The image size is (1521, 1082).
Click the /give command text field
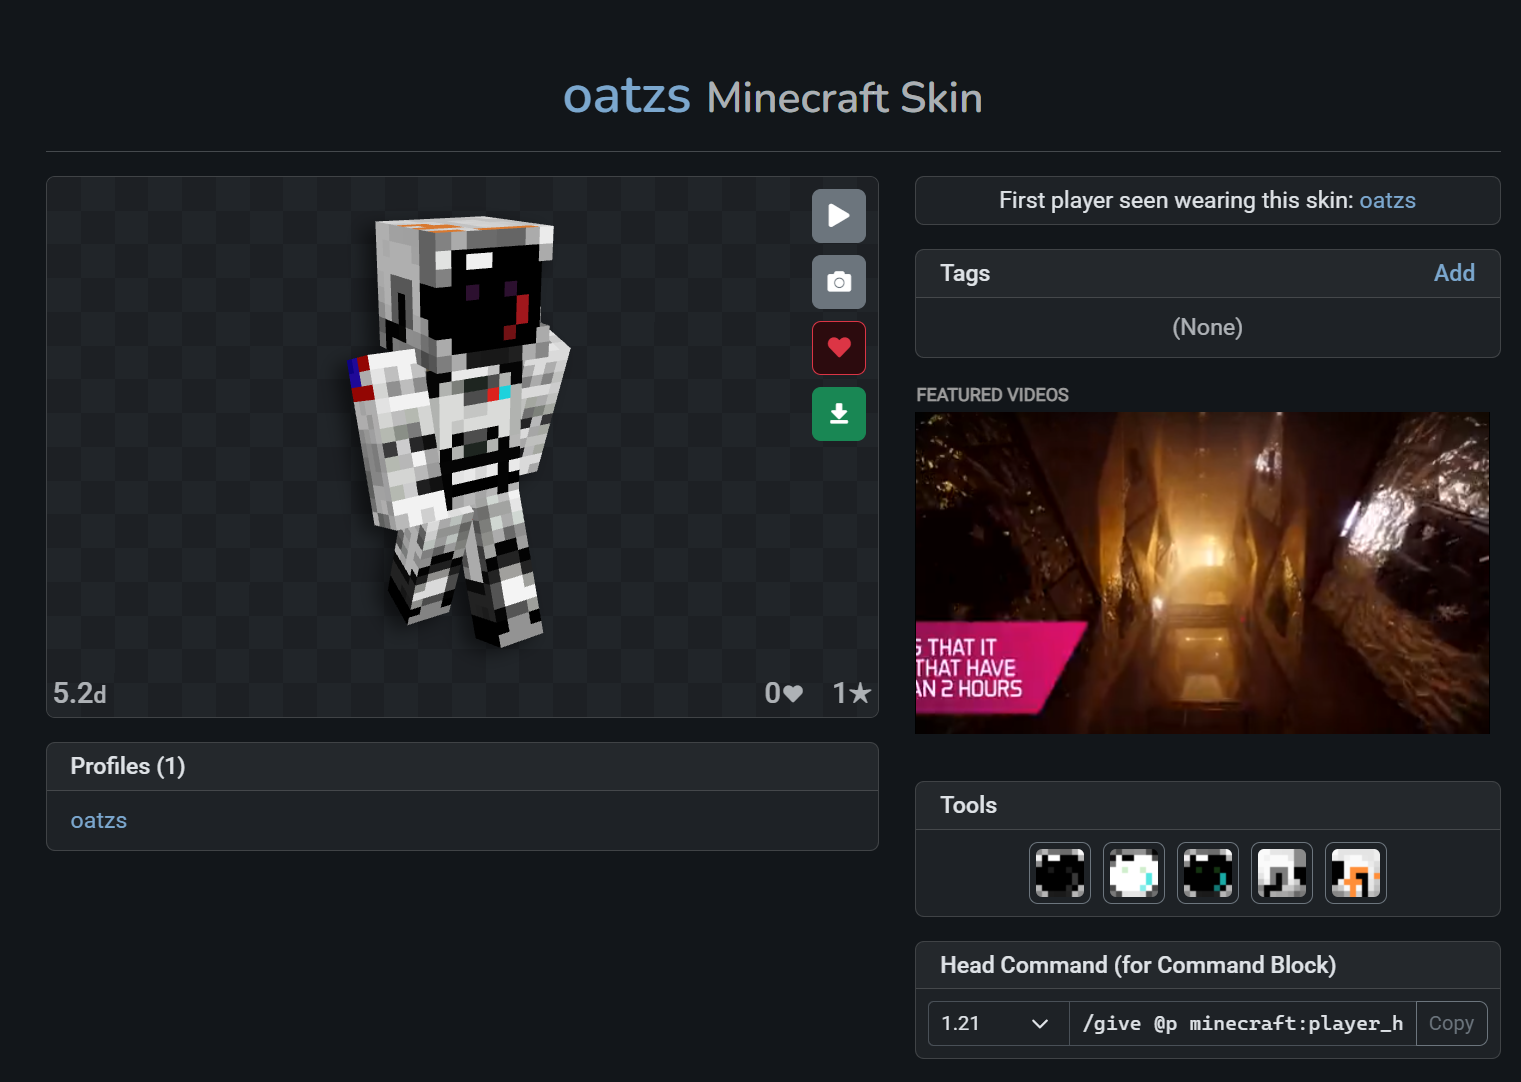tap(1242, 1023)
